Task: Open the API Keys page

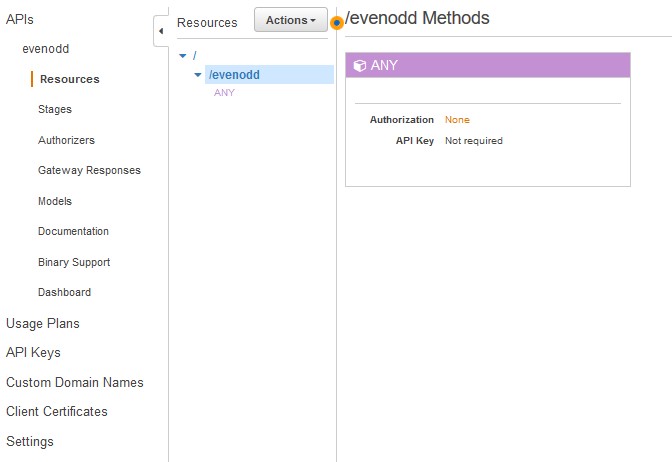Action: [x=33, y=352]
